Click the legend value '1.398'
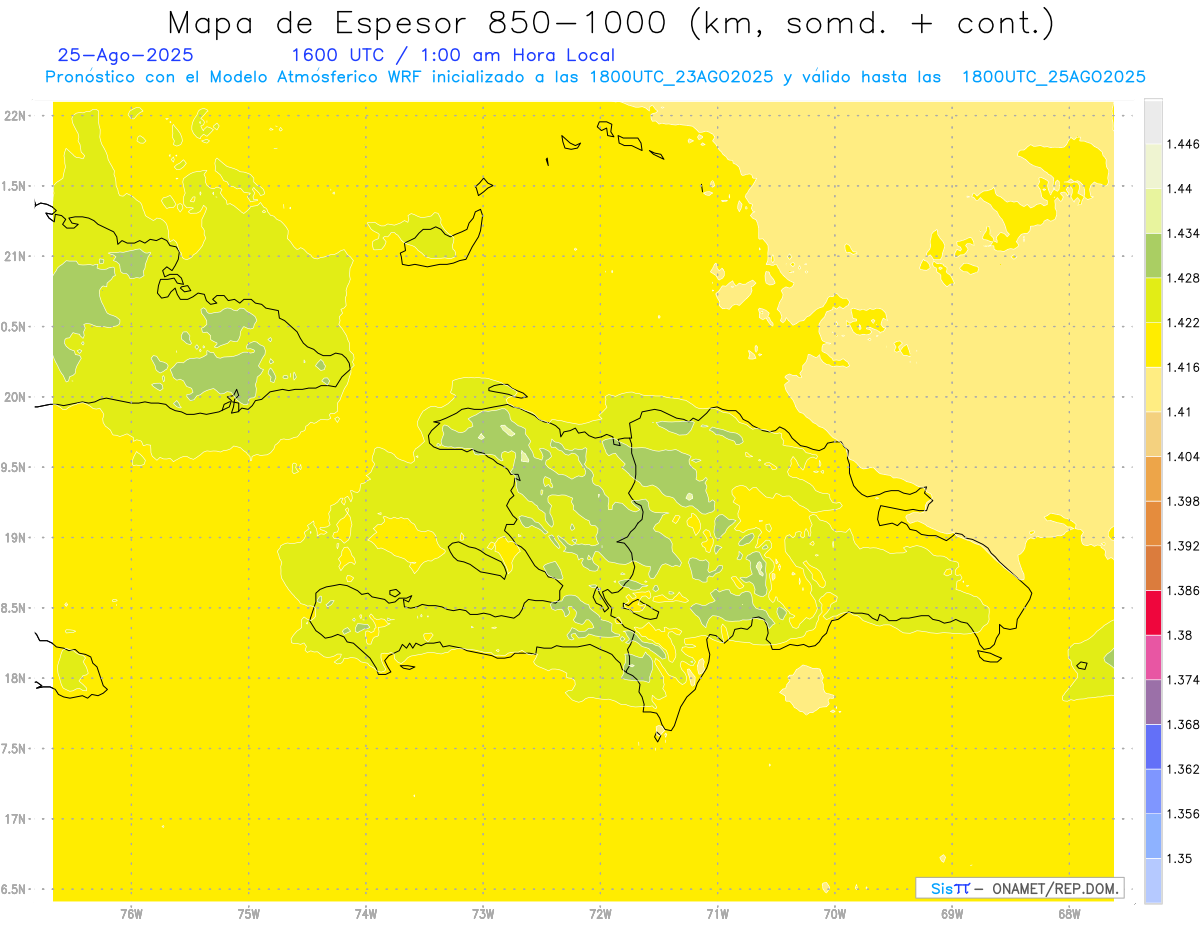Image resolution: width=1200 pixels, height=927 pixels. click(1183, 501)
